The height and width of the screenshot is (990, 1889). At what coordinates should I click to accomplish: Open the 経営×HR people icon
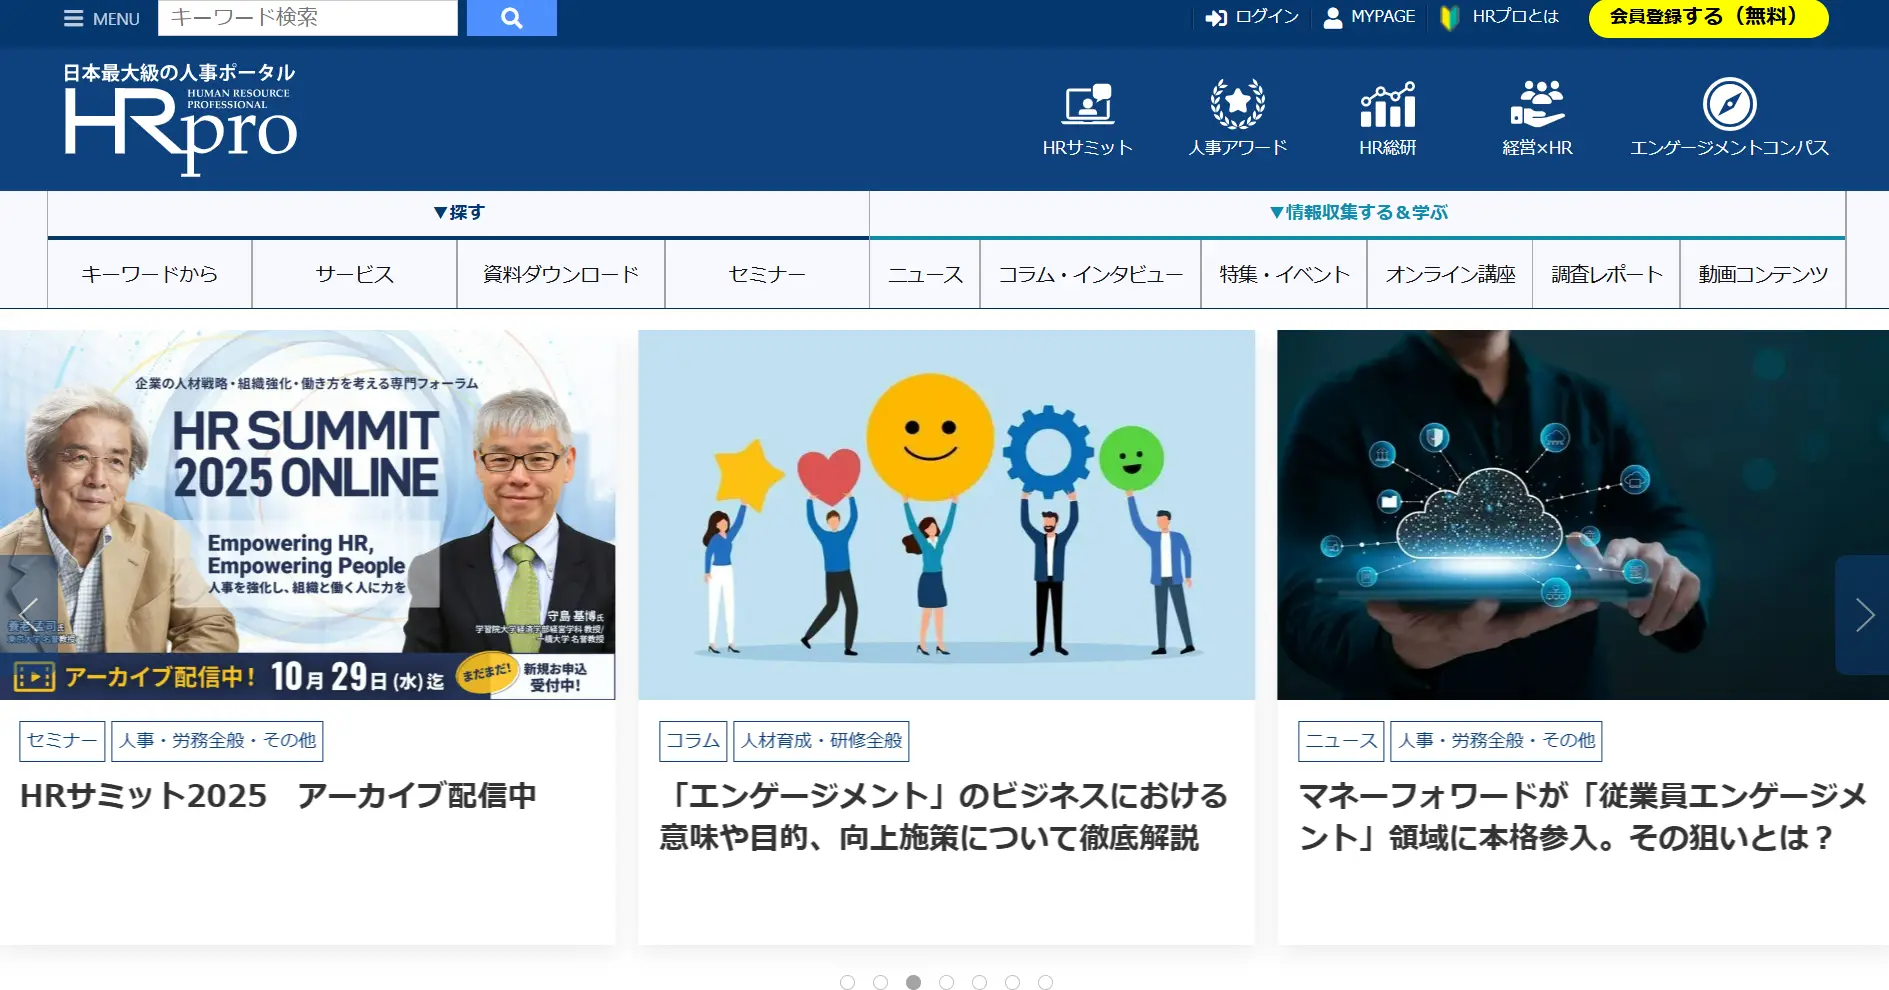pos(1537,104)
